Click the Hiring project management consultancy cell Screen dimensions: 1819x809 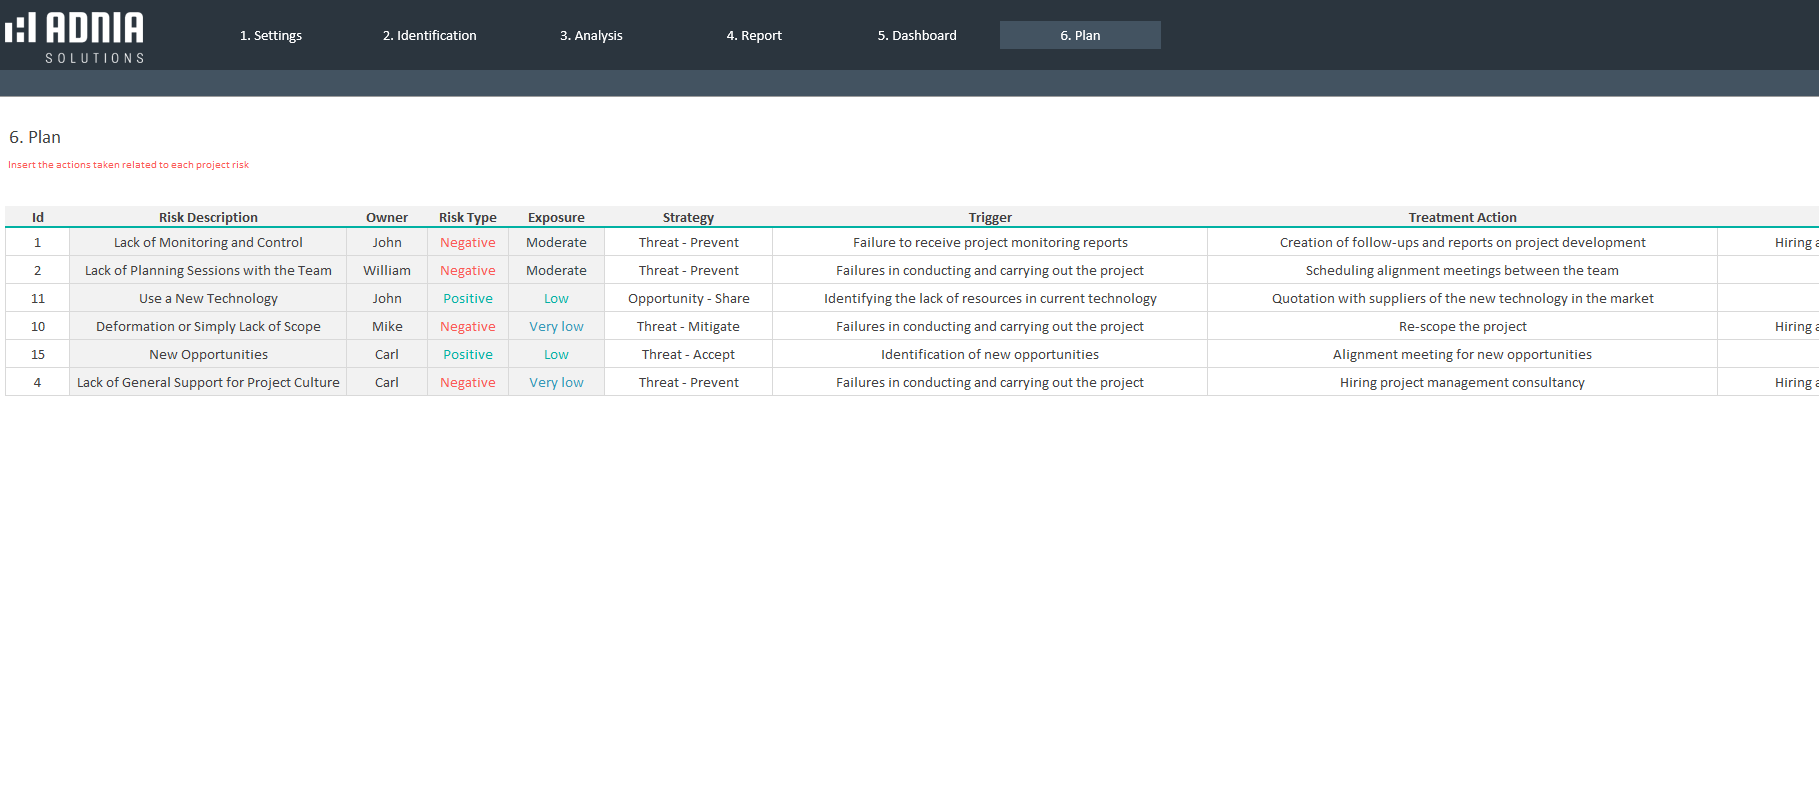[1462, 382]
